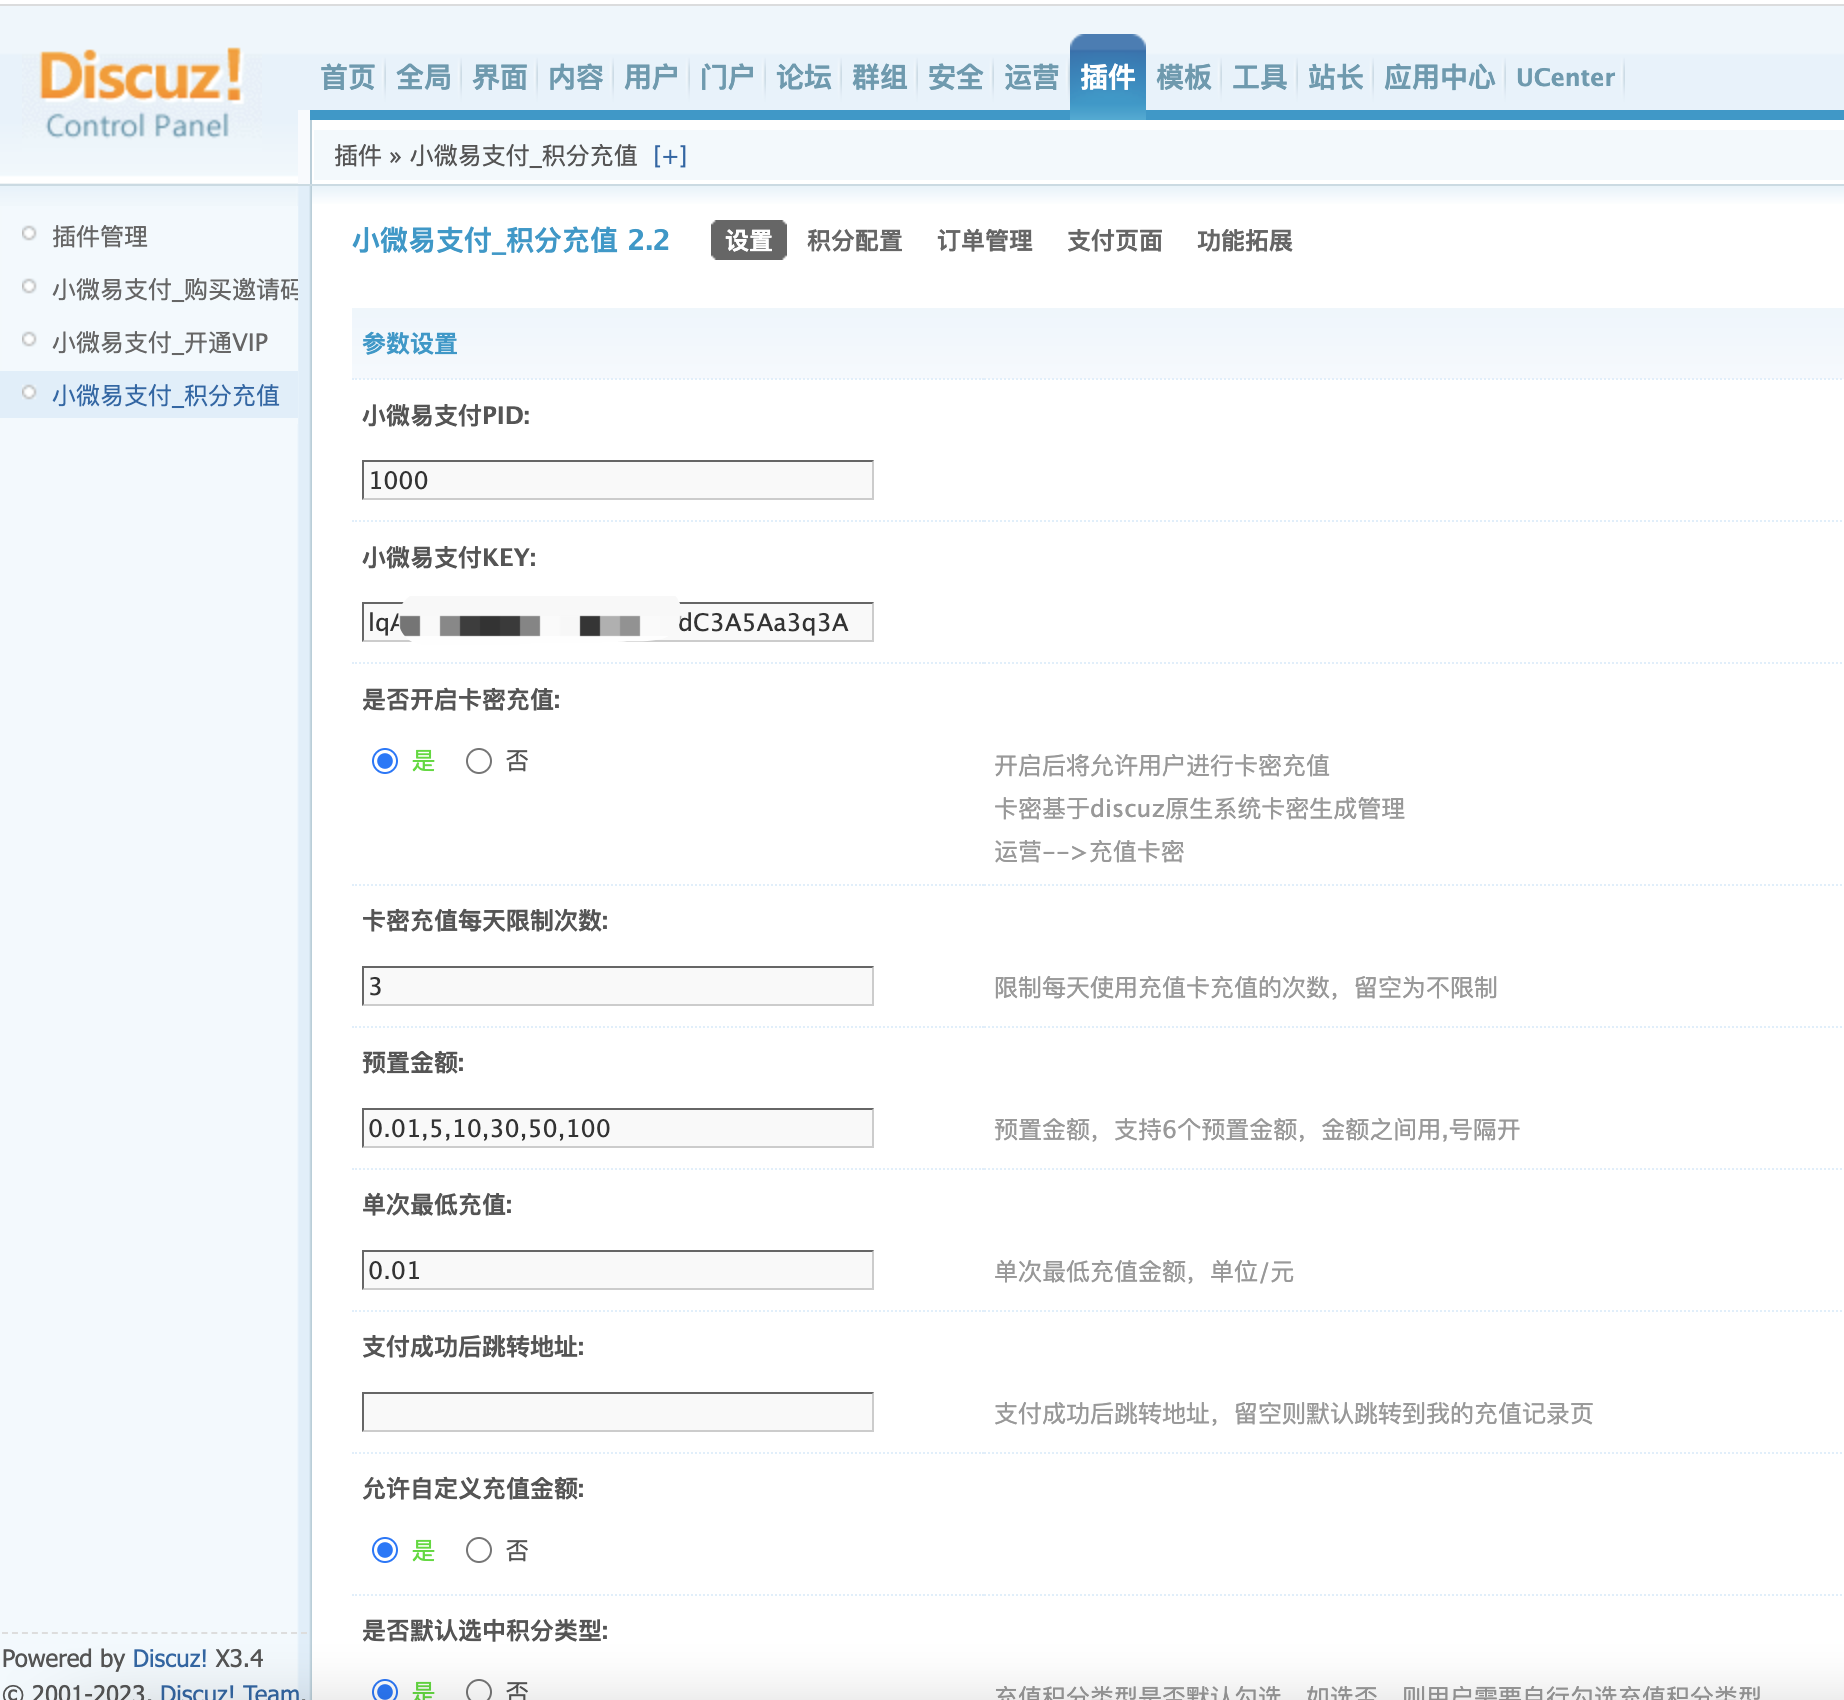Focus the 小微易支付PID input field
The width and height of the screenshot is (1844, 1700).
617,480
